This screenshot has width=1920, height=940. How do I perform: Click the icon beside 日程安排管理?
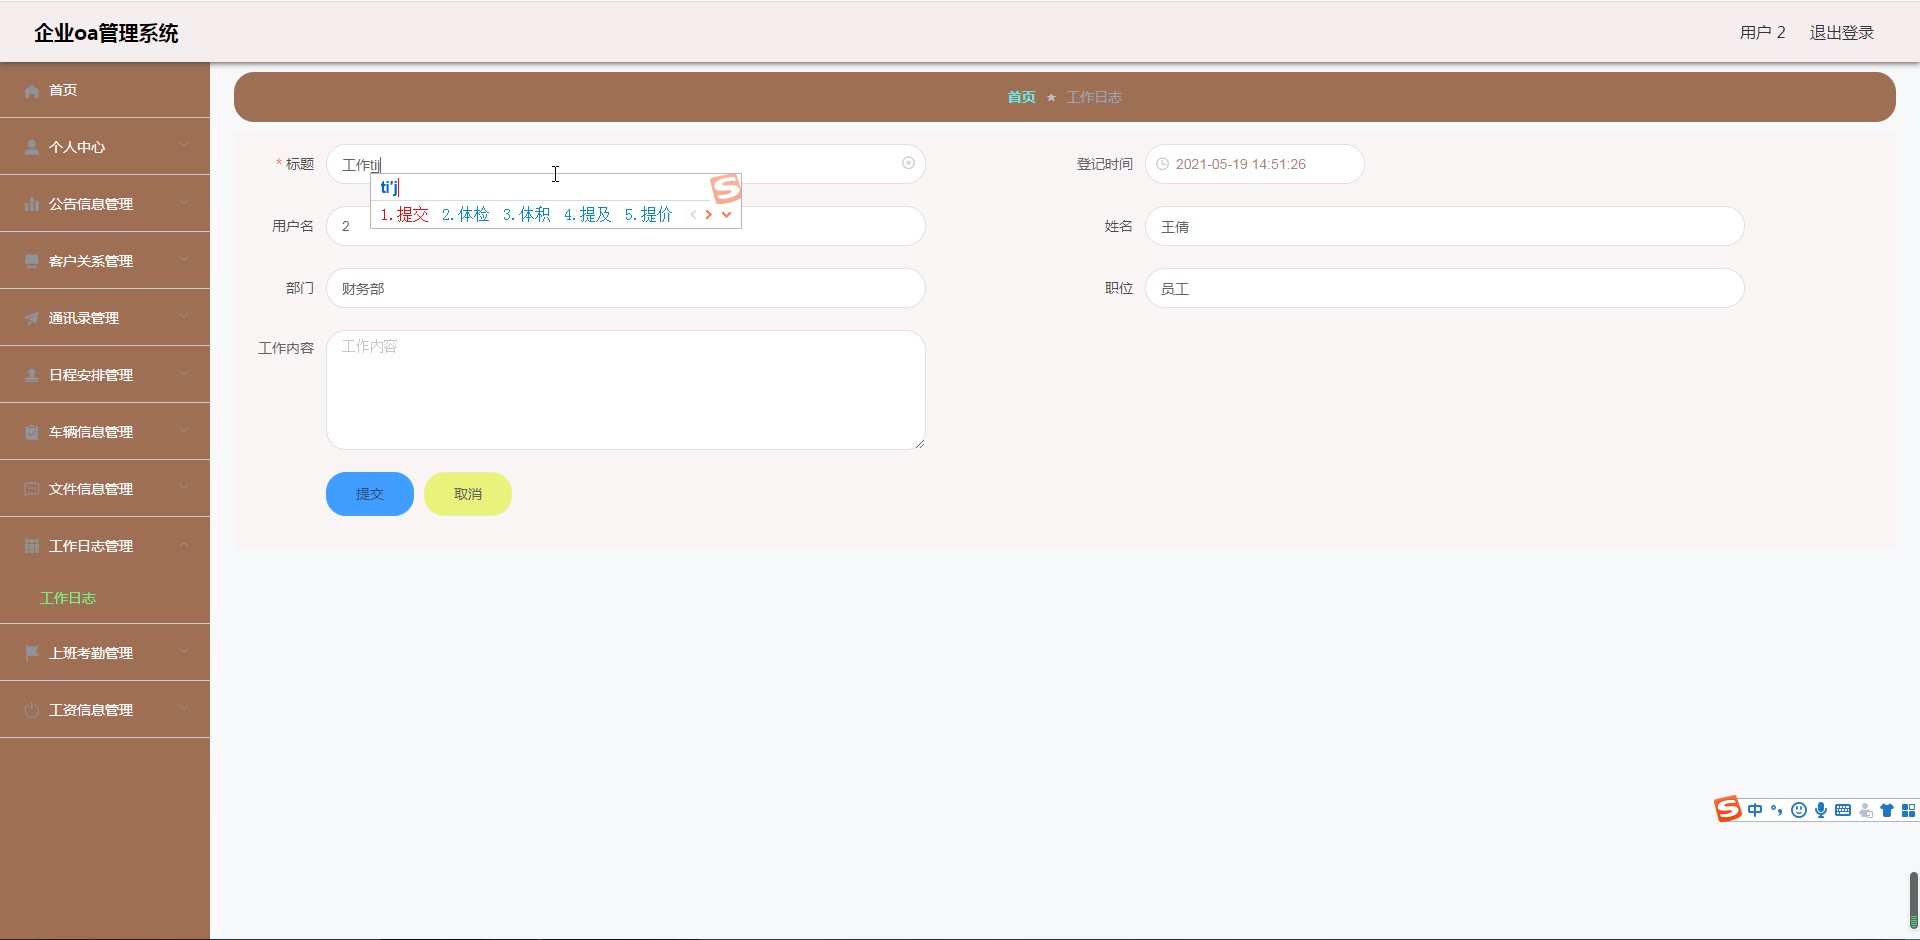[32, 376]
